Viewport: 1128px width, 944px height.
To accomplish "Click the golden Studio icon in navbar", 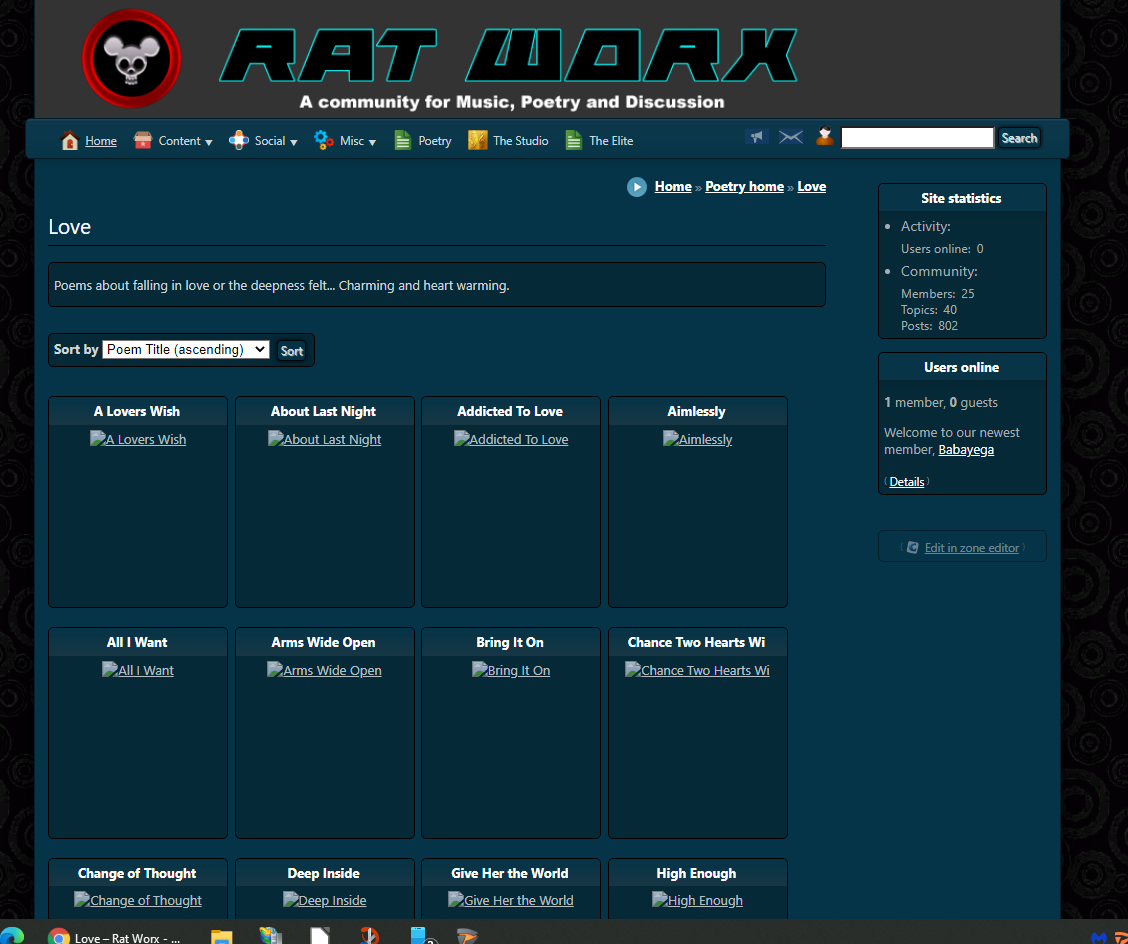I will point(478,141).
